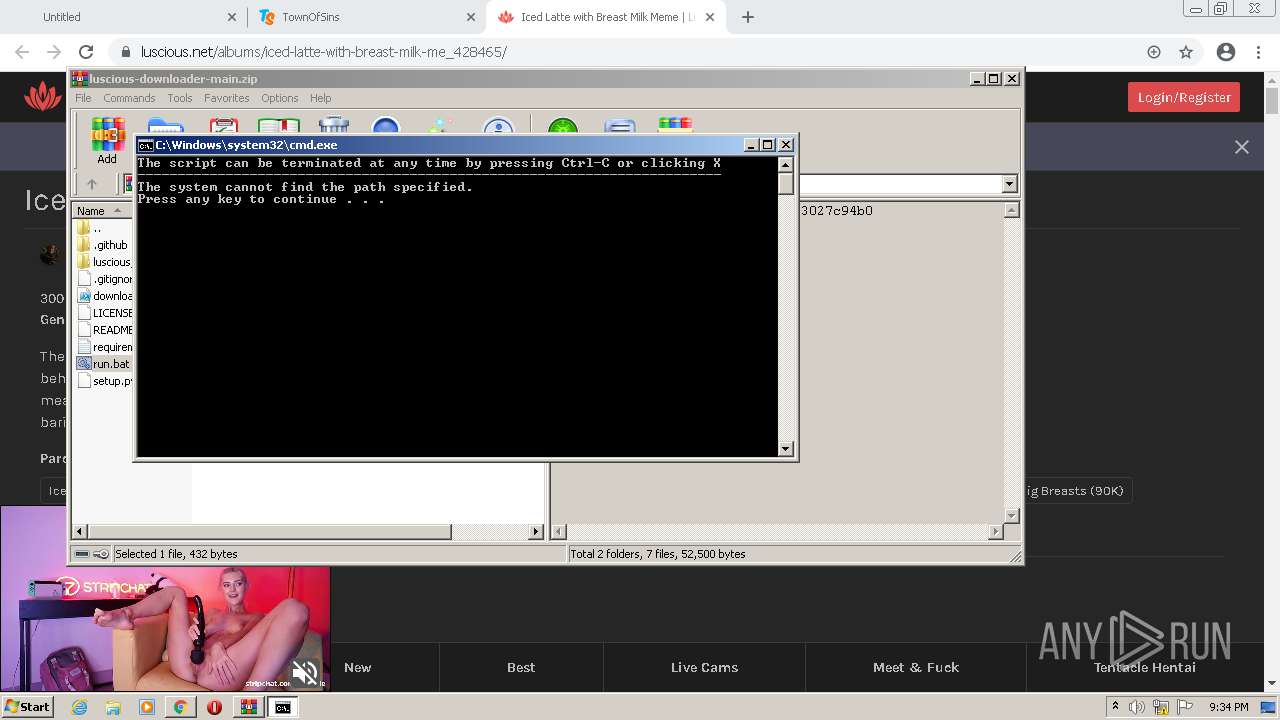Image resolution: width=1280 pixels, height=720 pixels.
Task: Click the WinRAR up one level arrow
Action: tap(92, 184)
